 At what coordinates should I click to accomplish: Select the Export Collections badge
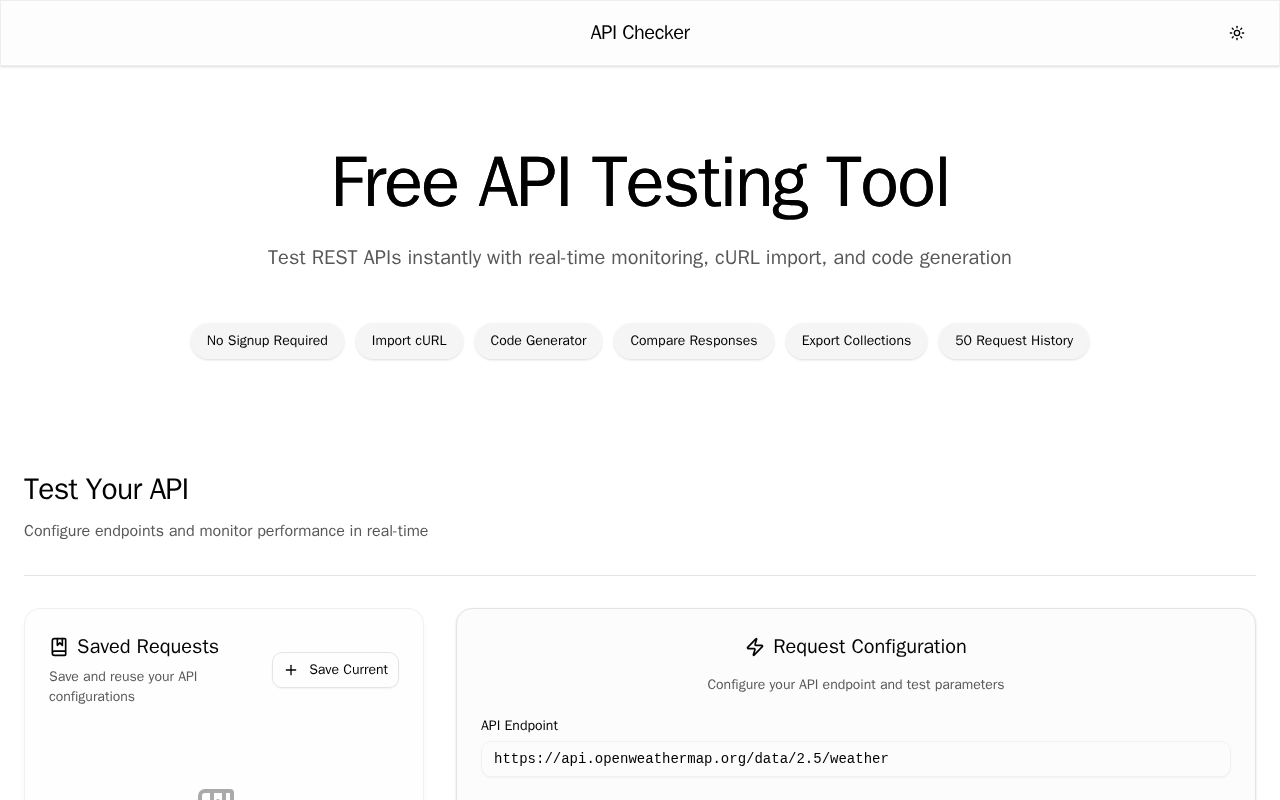click(x=856, y=341)
